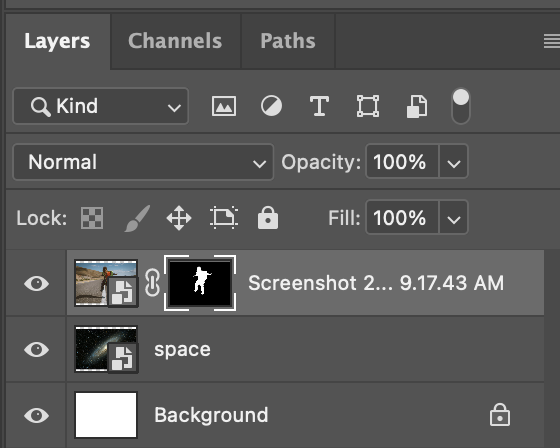Lock image pixels brush icon
560x448 pixels.
(x=138, y=218)
